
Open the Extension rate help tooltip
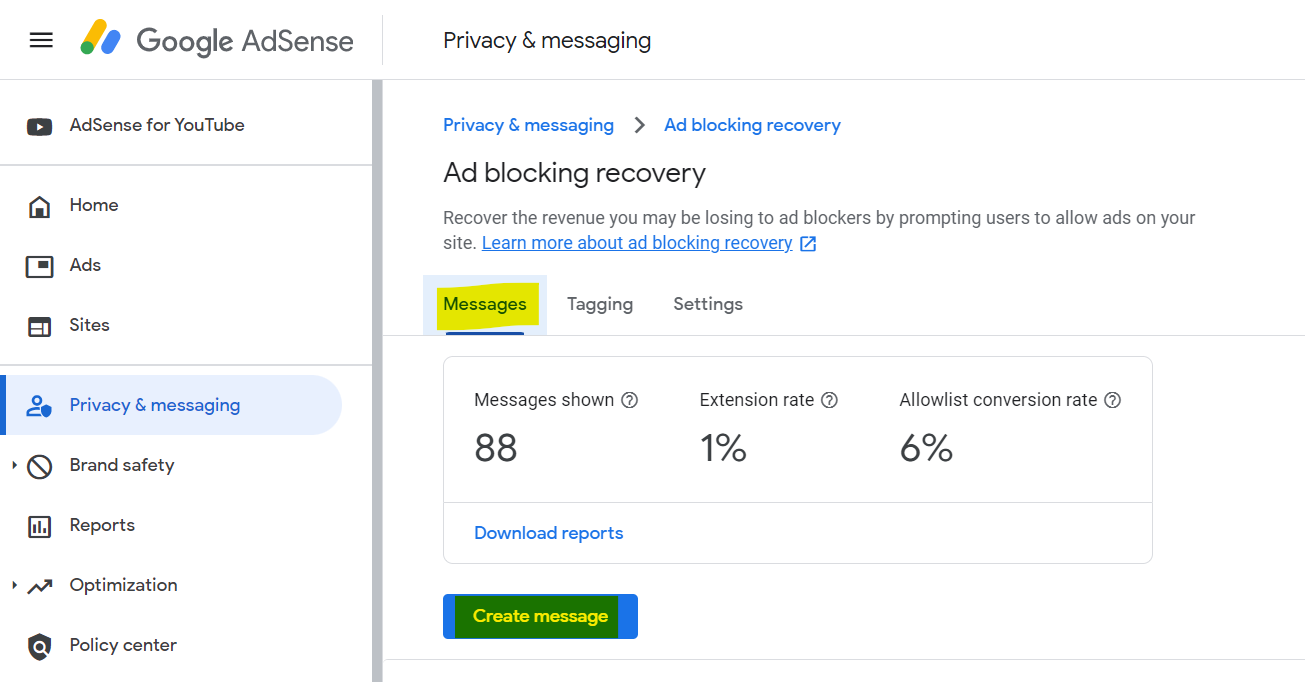coord(829,399)
